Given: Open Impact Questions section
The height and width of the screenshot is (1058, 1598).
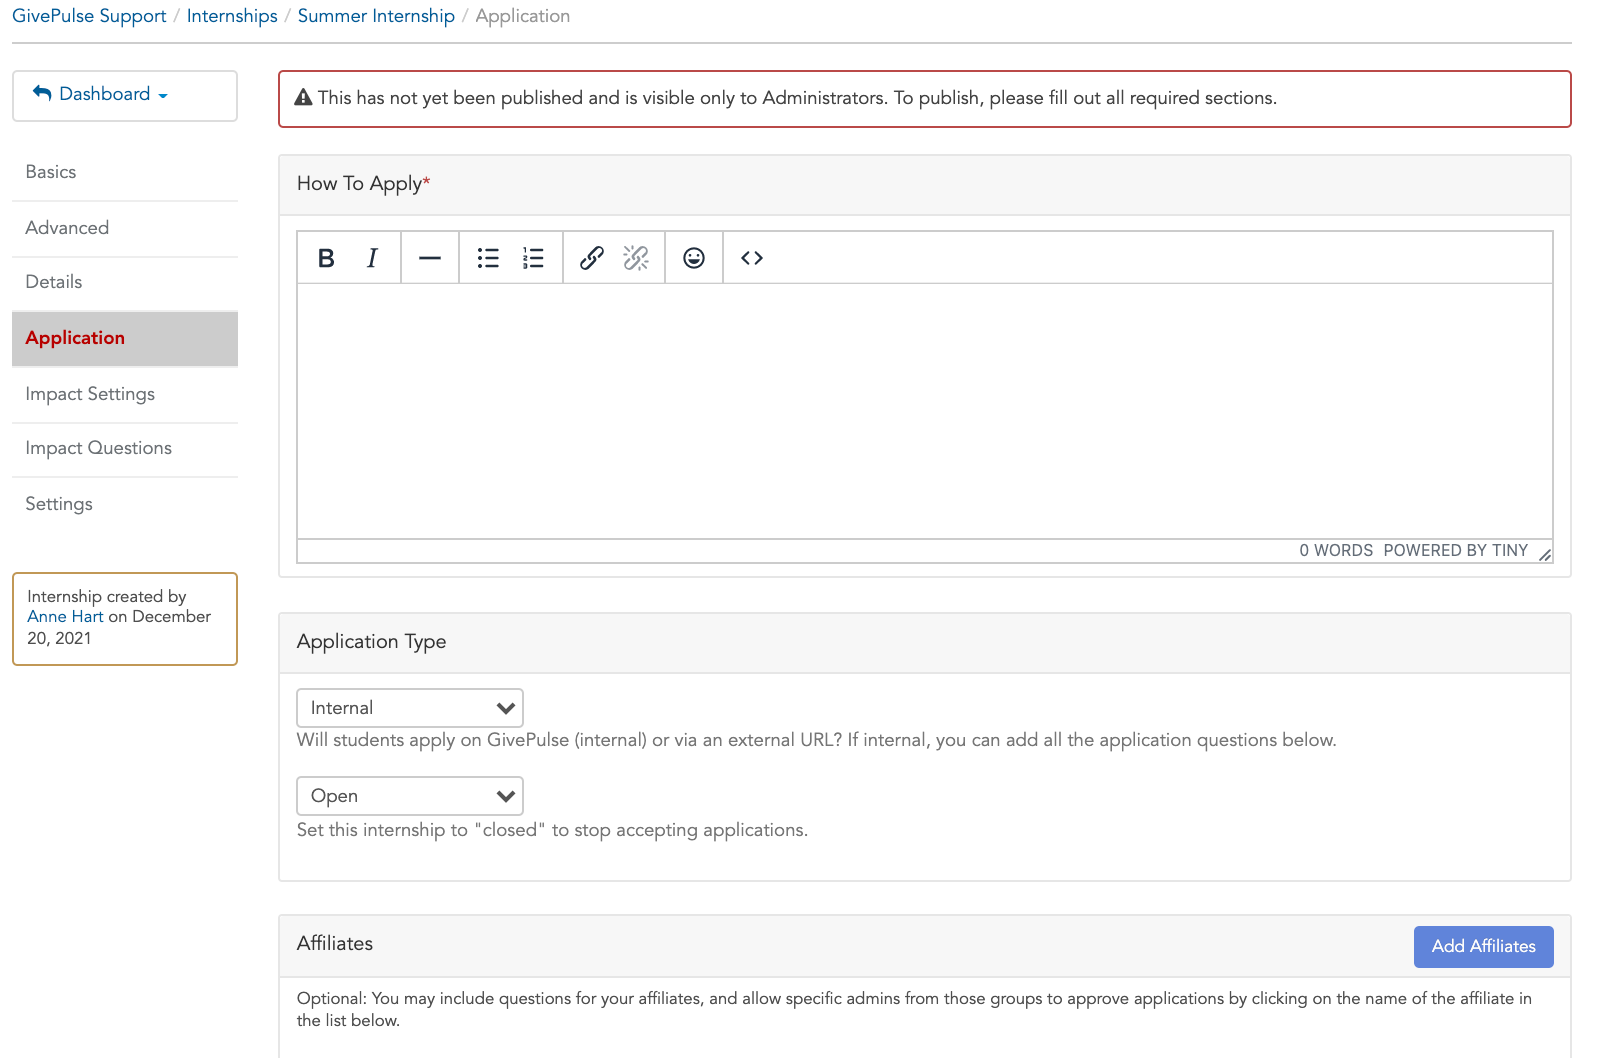Looking at the screenshot, I should [125, 448].
